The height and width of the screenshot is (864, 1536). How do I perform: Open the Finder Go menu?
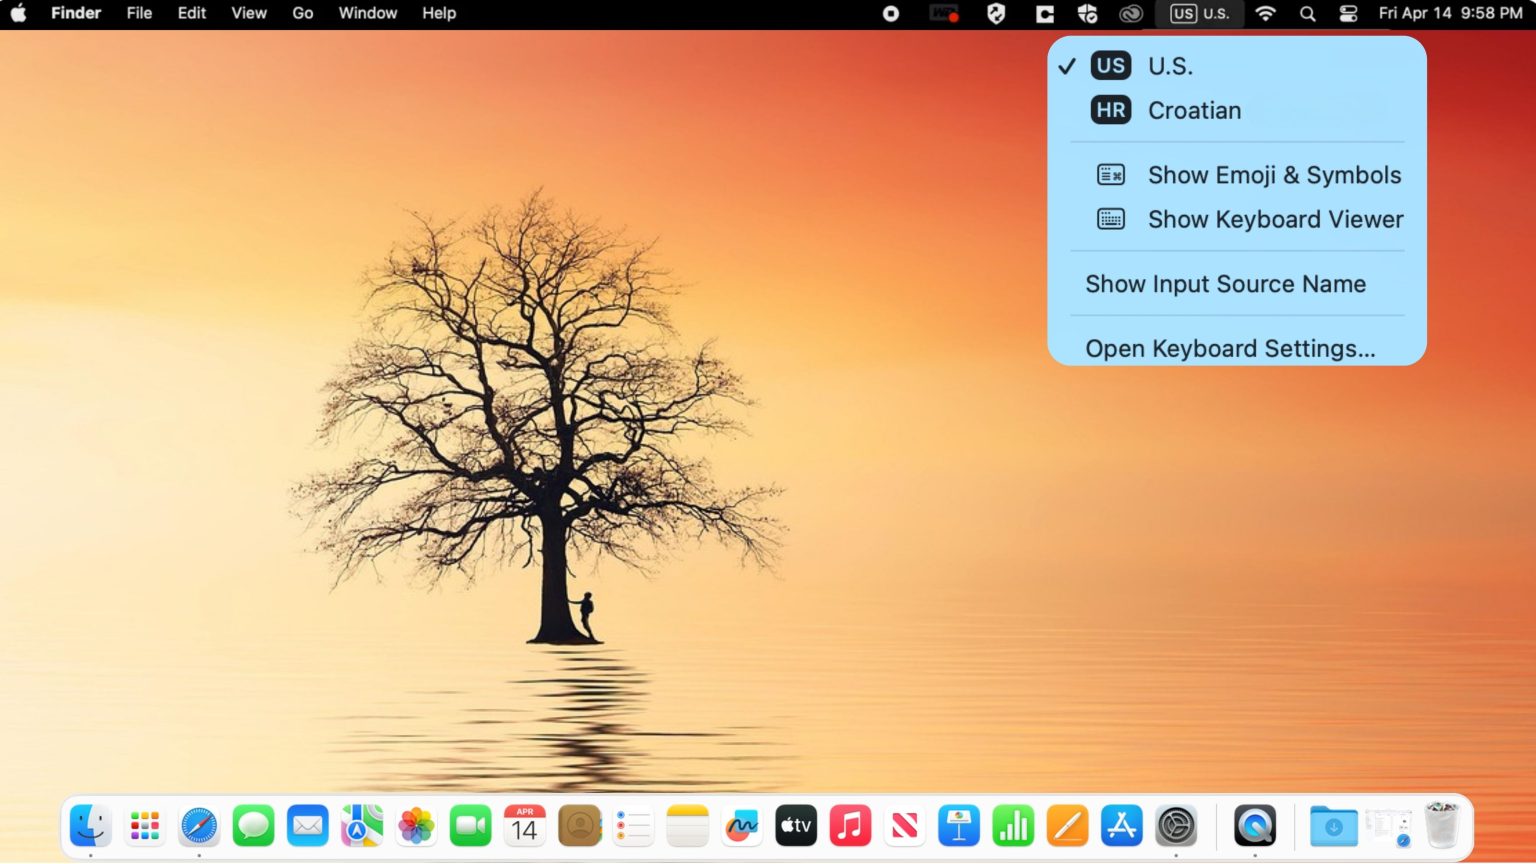tap(302, 14)
